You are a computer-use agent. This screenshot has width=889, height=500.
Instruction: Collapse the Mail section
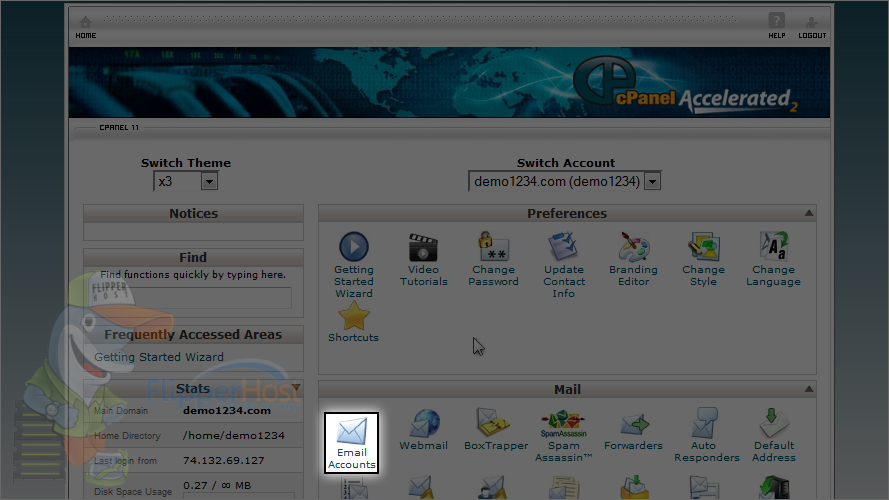coord(809,389)
